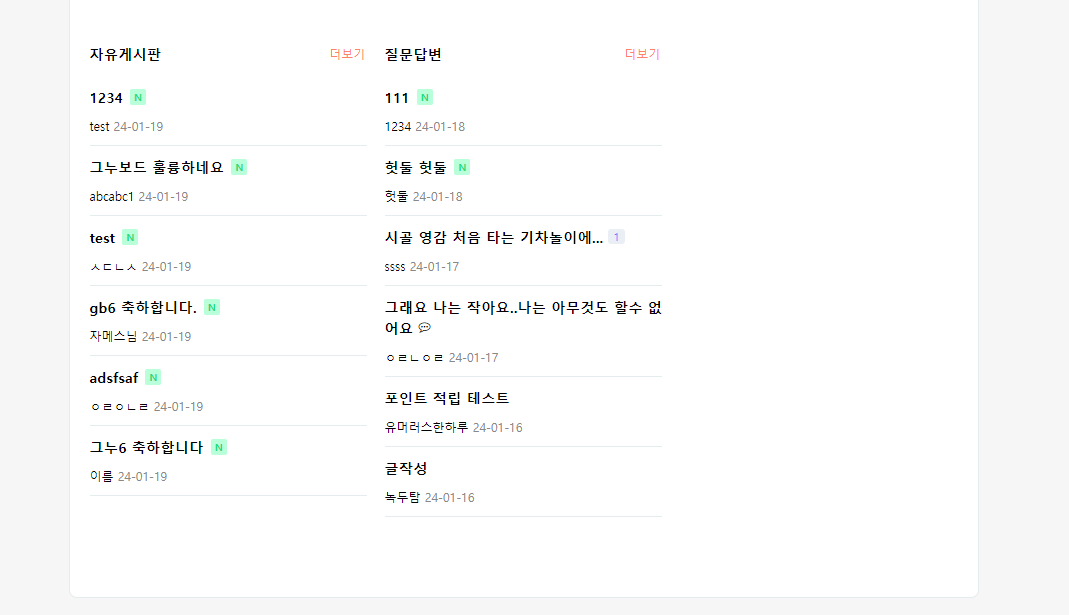Click the N badge beside the 111 post
The image size is (1069, 615).
(425, 98)
